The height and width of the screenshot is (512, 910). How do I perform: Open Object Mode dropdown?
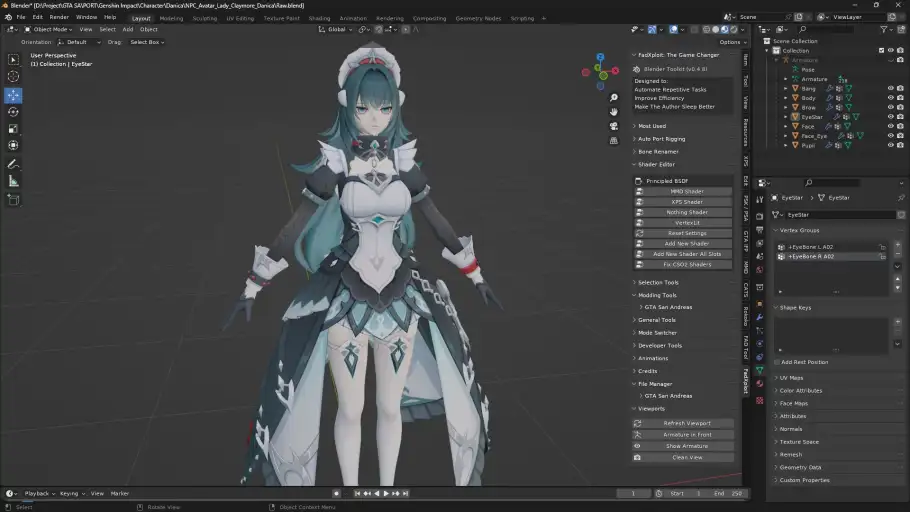(x=48, y=30)
